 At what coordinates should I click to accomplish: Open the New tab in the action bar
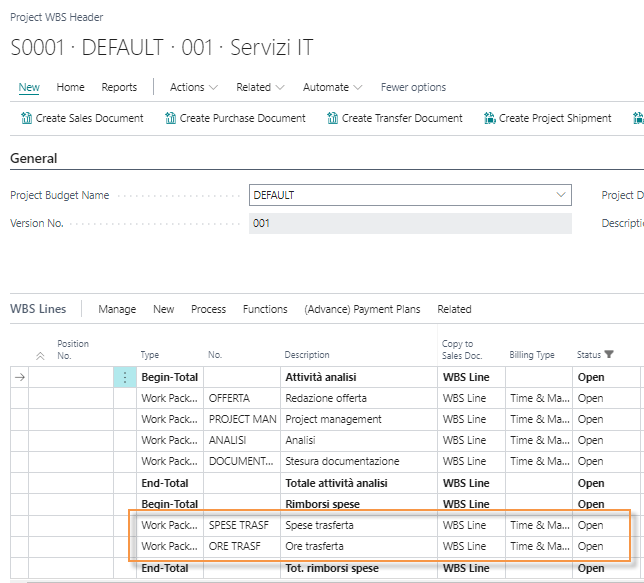[29, 87]
